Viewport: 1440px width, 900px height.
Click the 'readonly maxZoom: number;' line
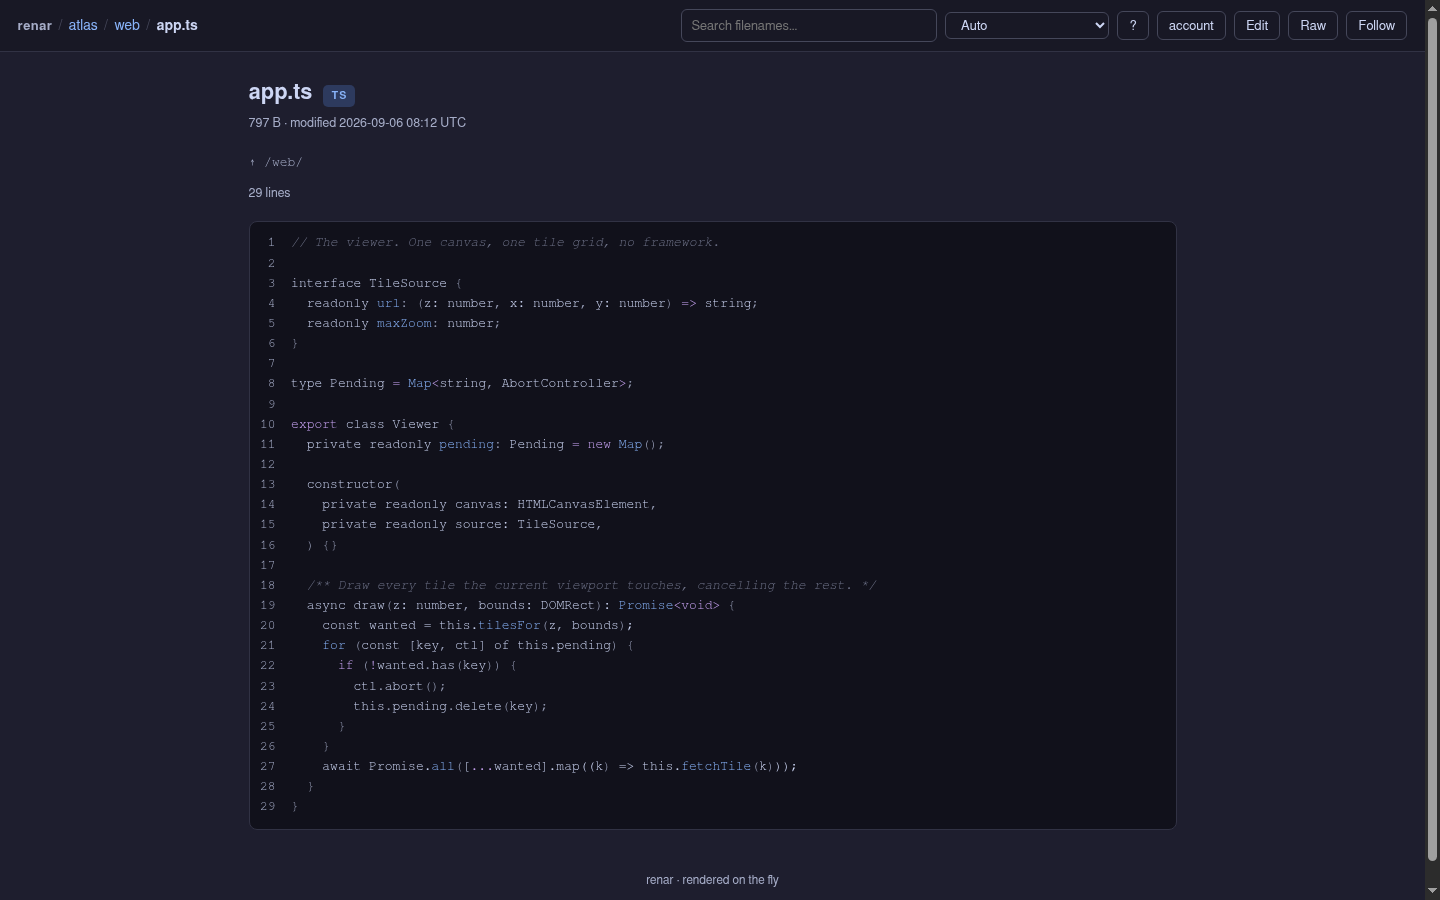[403, 323]
